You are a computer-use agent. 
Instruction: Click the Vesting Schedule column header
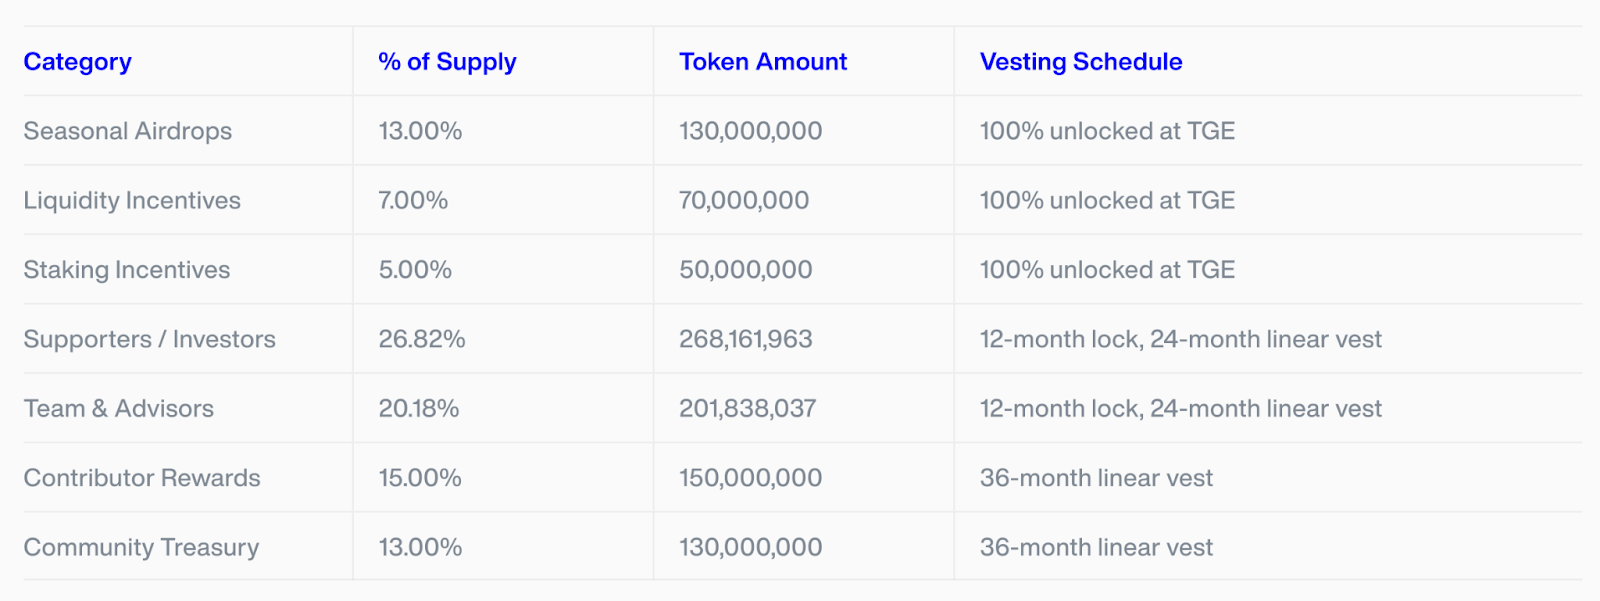click(x=1081, y=62)
